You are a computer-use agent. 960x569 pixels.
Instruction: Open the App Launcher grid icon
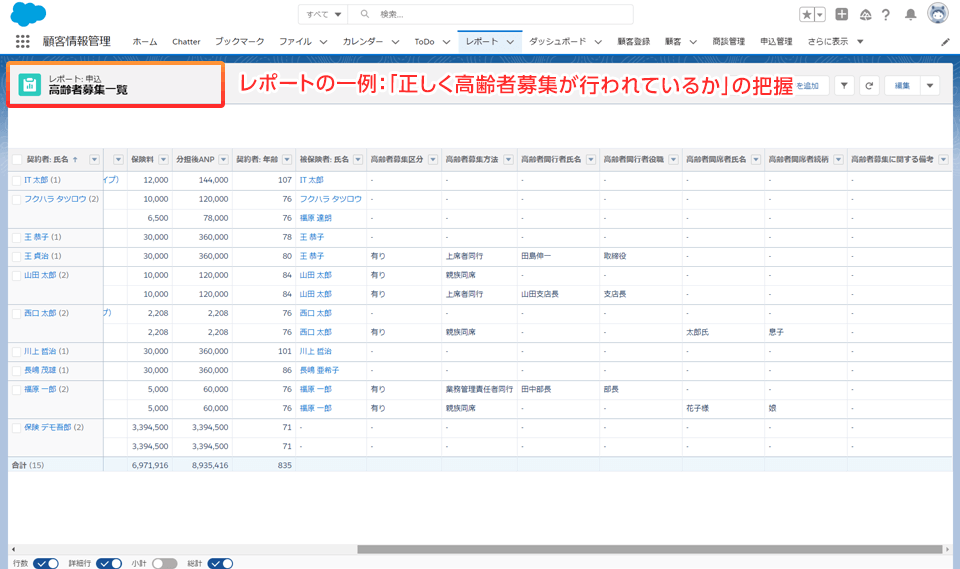pos(23,41)
